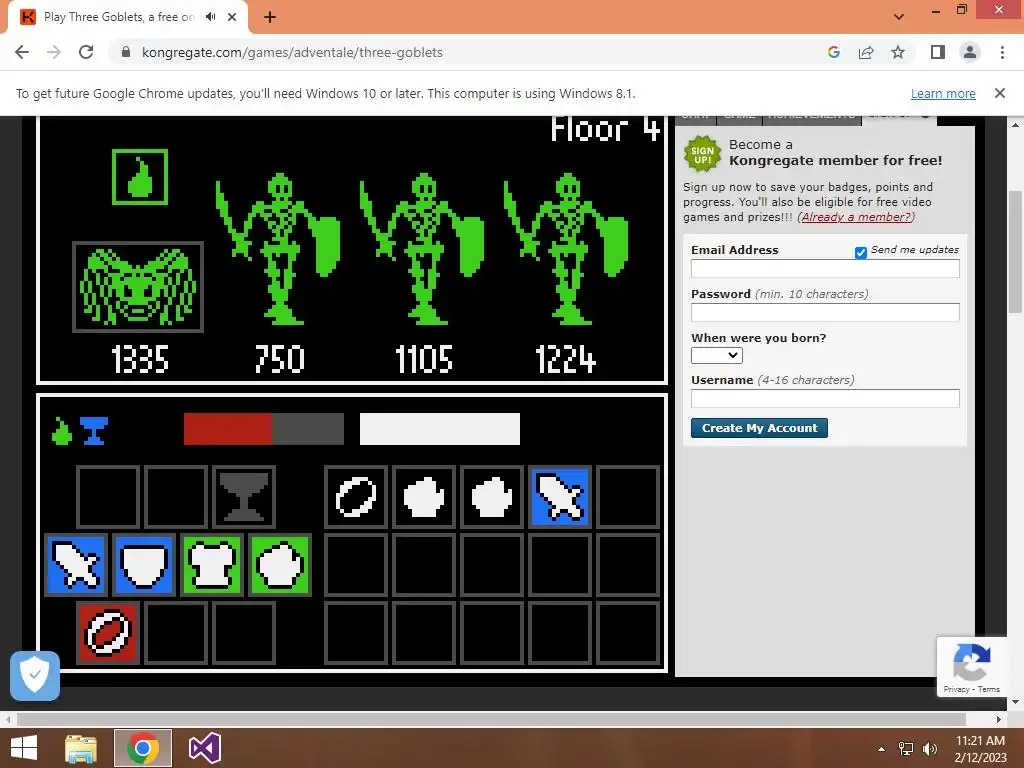This screenshot has width=1024, height=768.
Task: Click the browser back arrow
Action: tap(22, 52)
